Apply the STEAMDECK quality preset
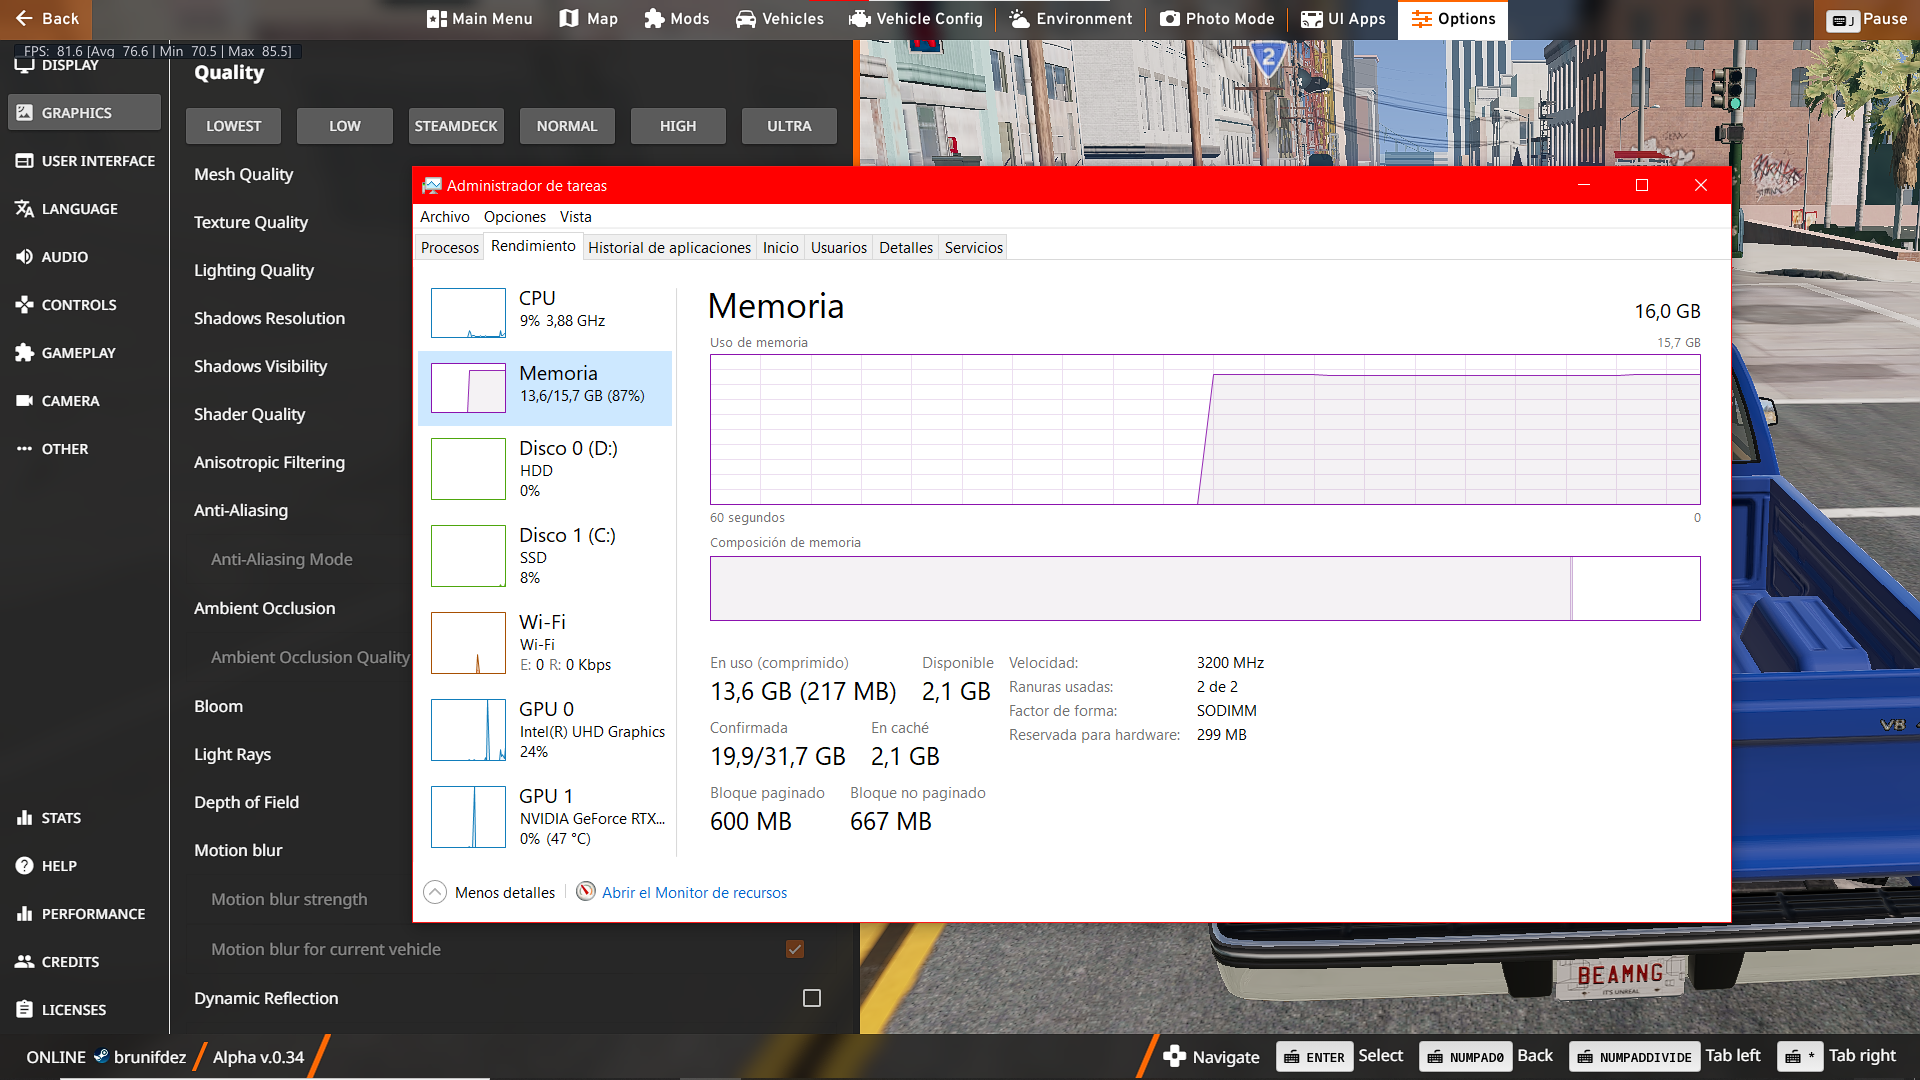This screenshot has width=1920, height=1080. pyautogui.click(x=456, y=126)
